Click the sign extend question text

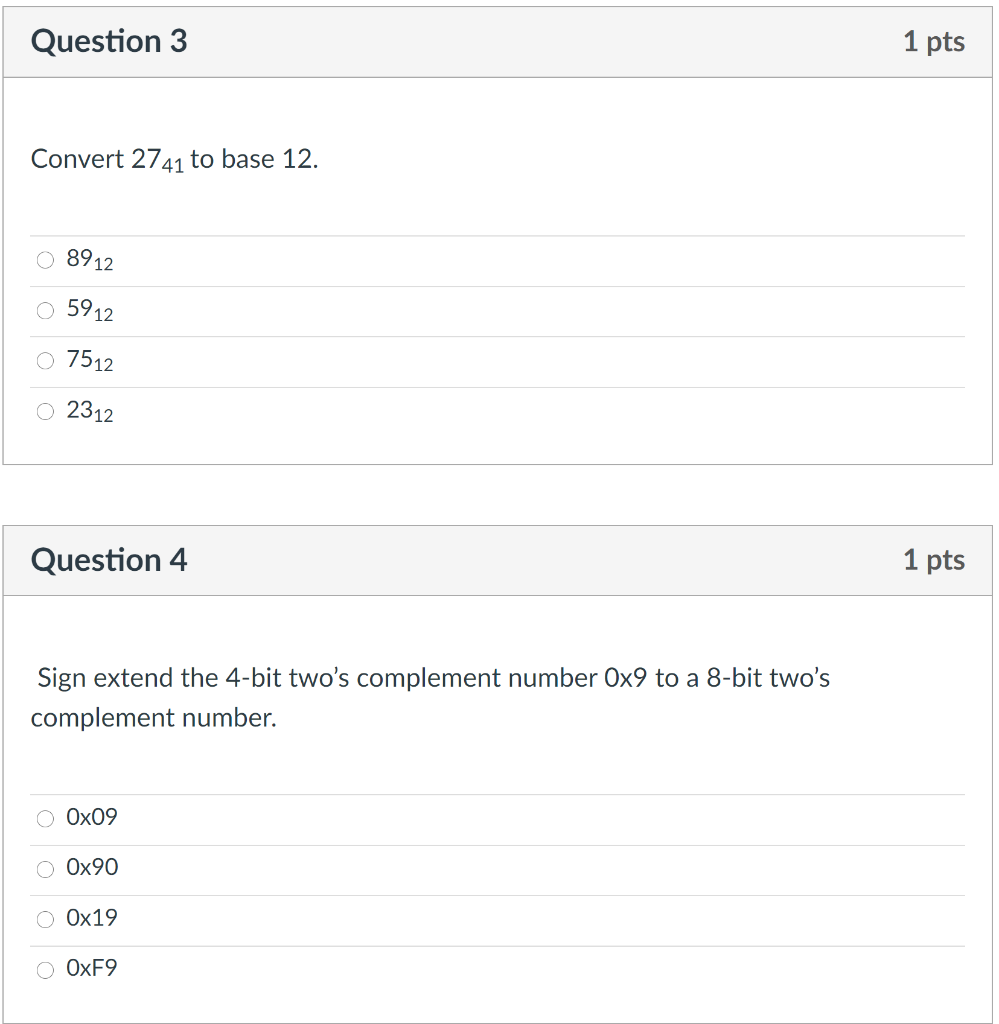(x=432, y=697)
